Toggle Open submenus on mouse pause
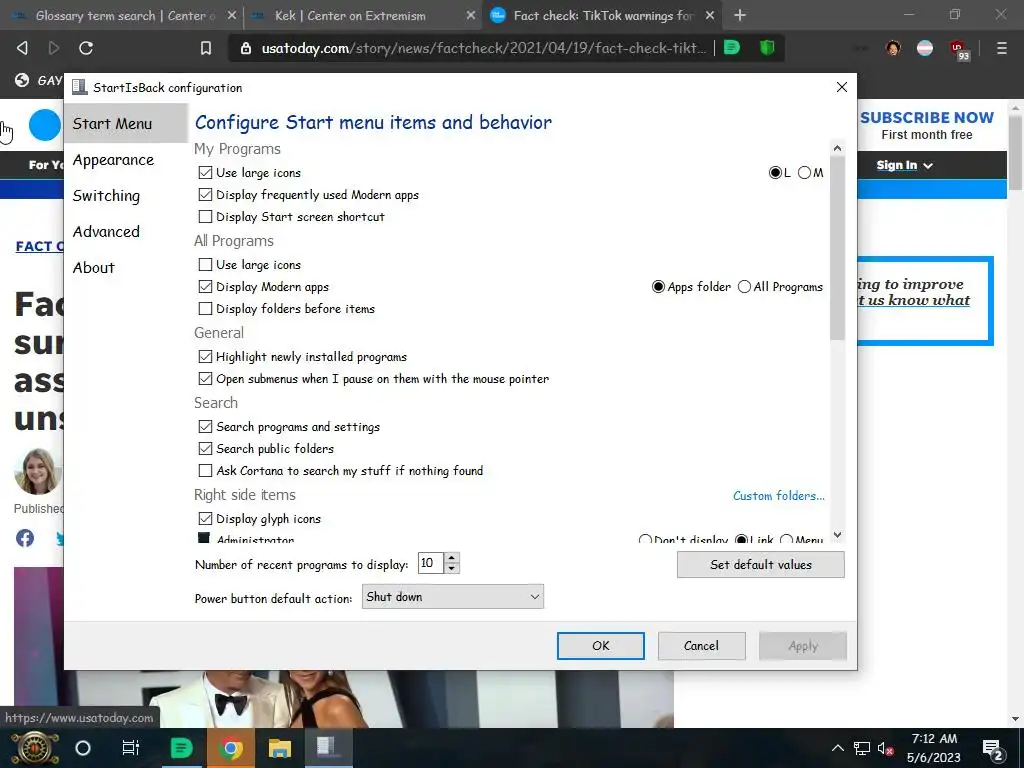This screenshot has width=1024, height=768. pyautogui.click(x=205, y=378)
